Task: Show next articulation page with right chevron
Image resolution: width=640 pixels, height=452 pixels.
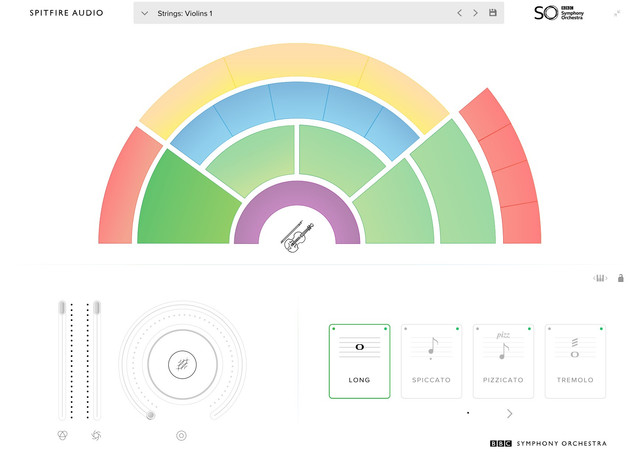Action: pos(509,414)
